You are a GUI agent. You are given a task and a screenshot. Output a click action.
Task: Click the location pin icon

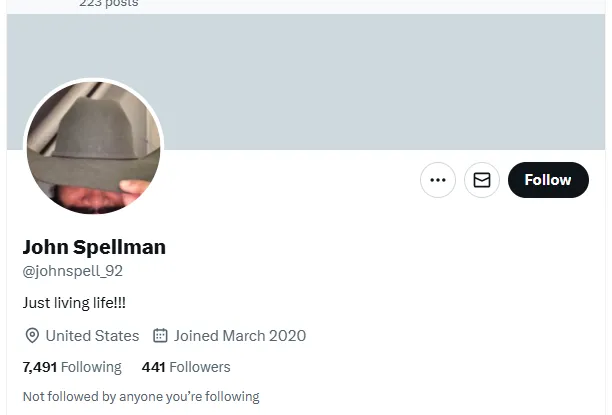31,336
